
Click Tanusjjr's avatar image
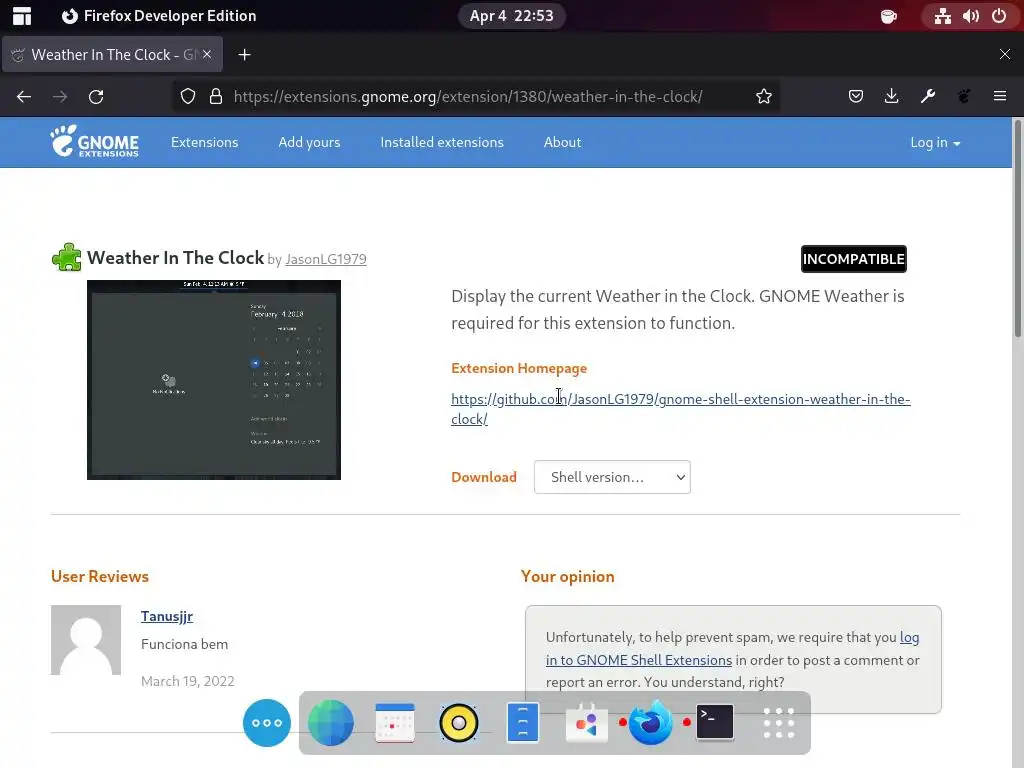point(86,640)
